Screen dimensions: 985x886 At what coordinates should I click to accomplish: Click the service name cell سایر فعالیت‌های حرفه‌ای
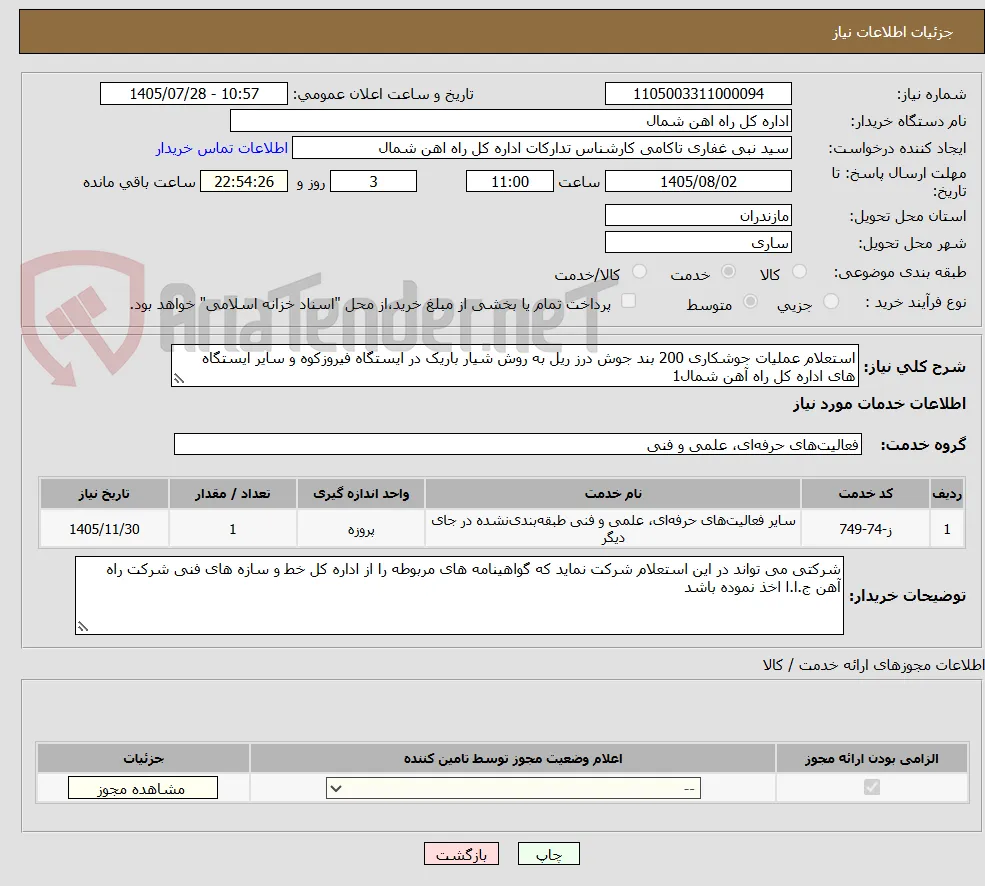click(x=613, y=528)
